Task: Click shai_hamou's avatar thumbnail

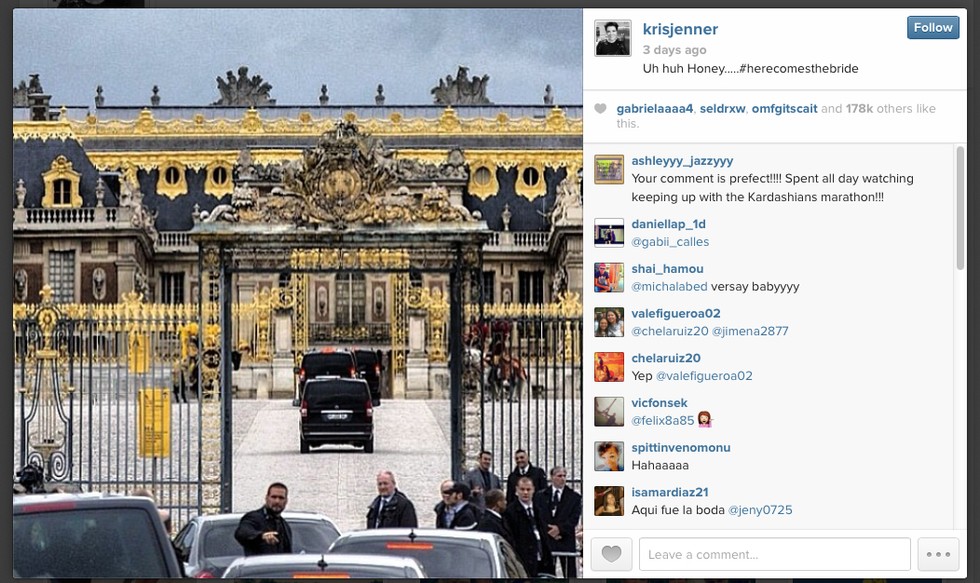Action: 609,277
